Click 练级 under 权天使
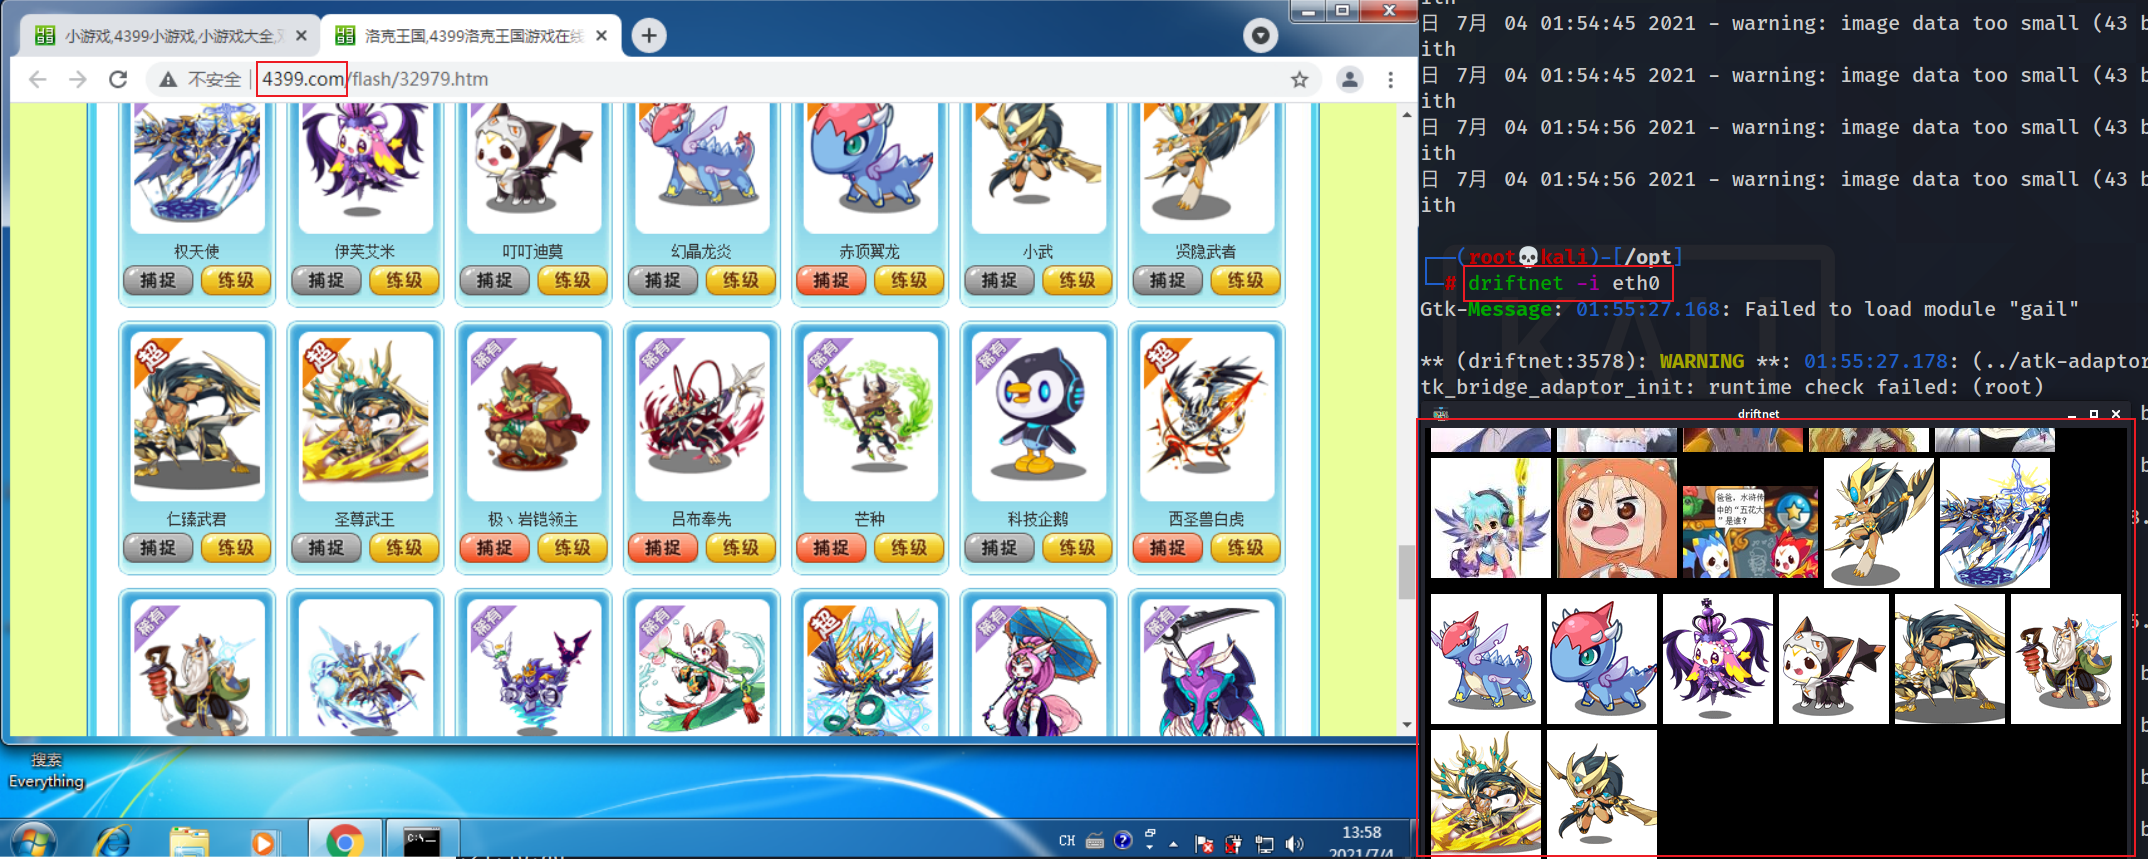The height and width of the screenshot is (859, 2148). click(236, 281)
